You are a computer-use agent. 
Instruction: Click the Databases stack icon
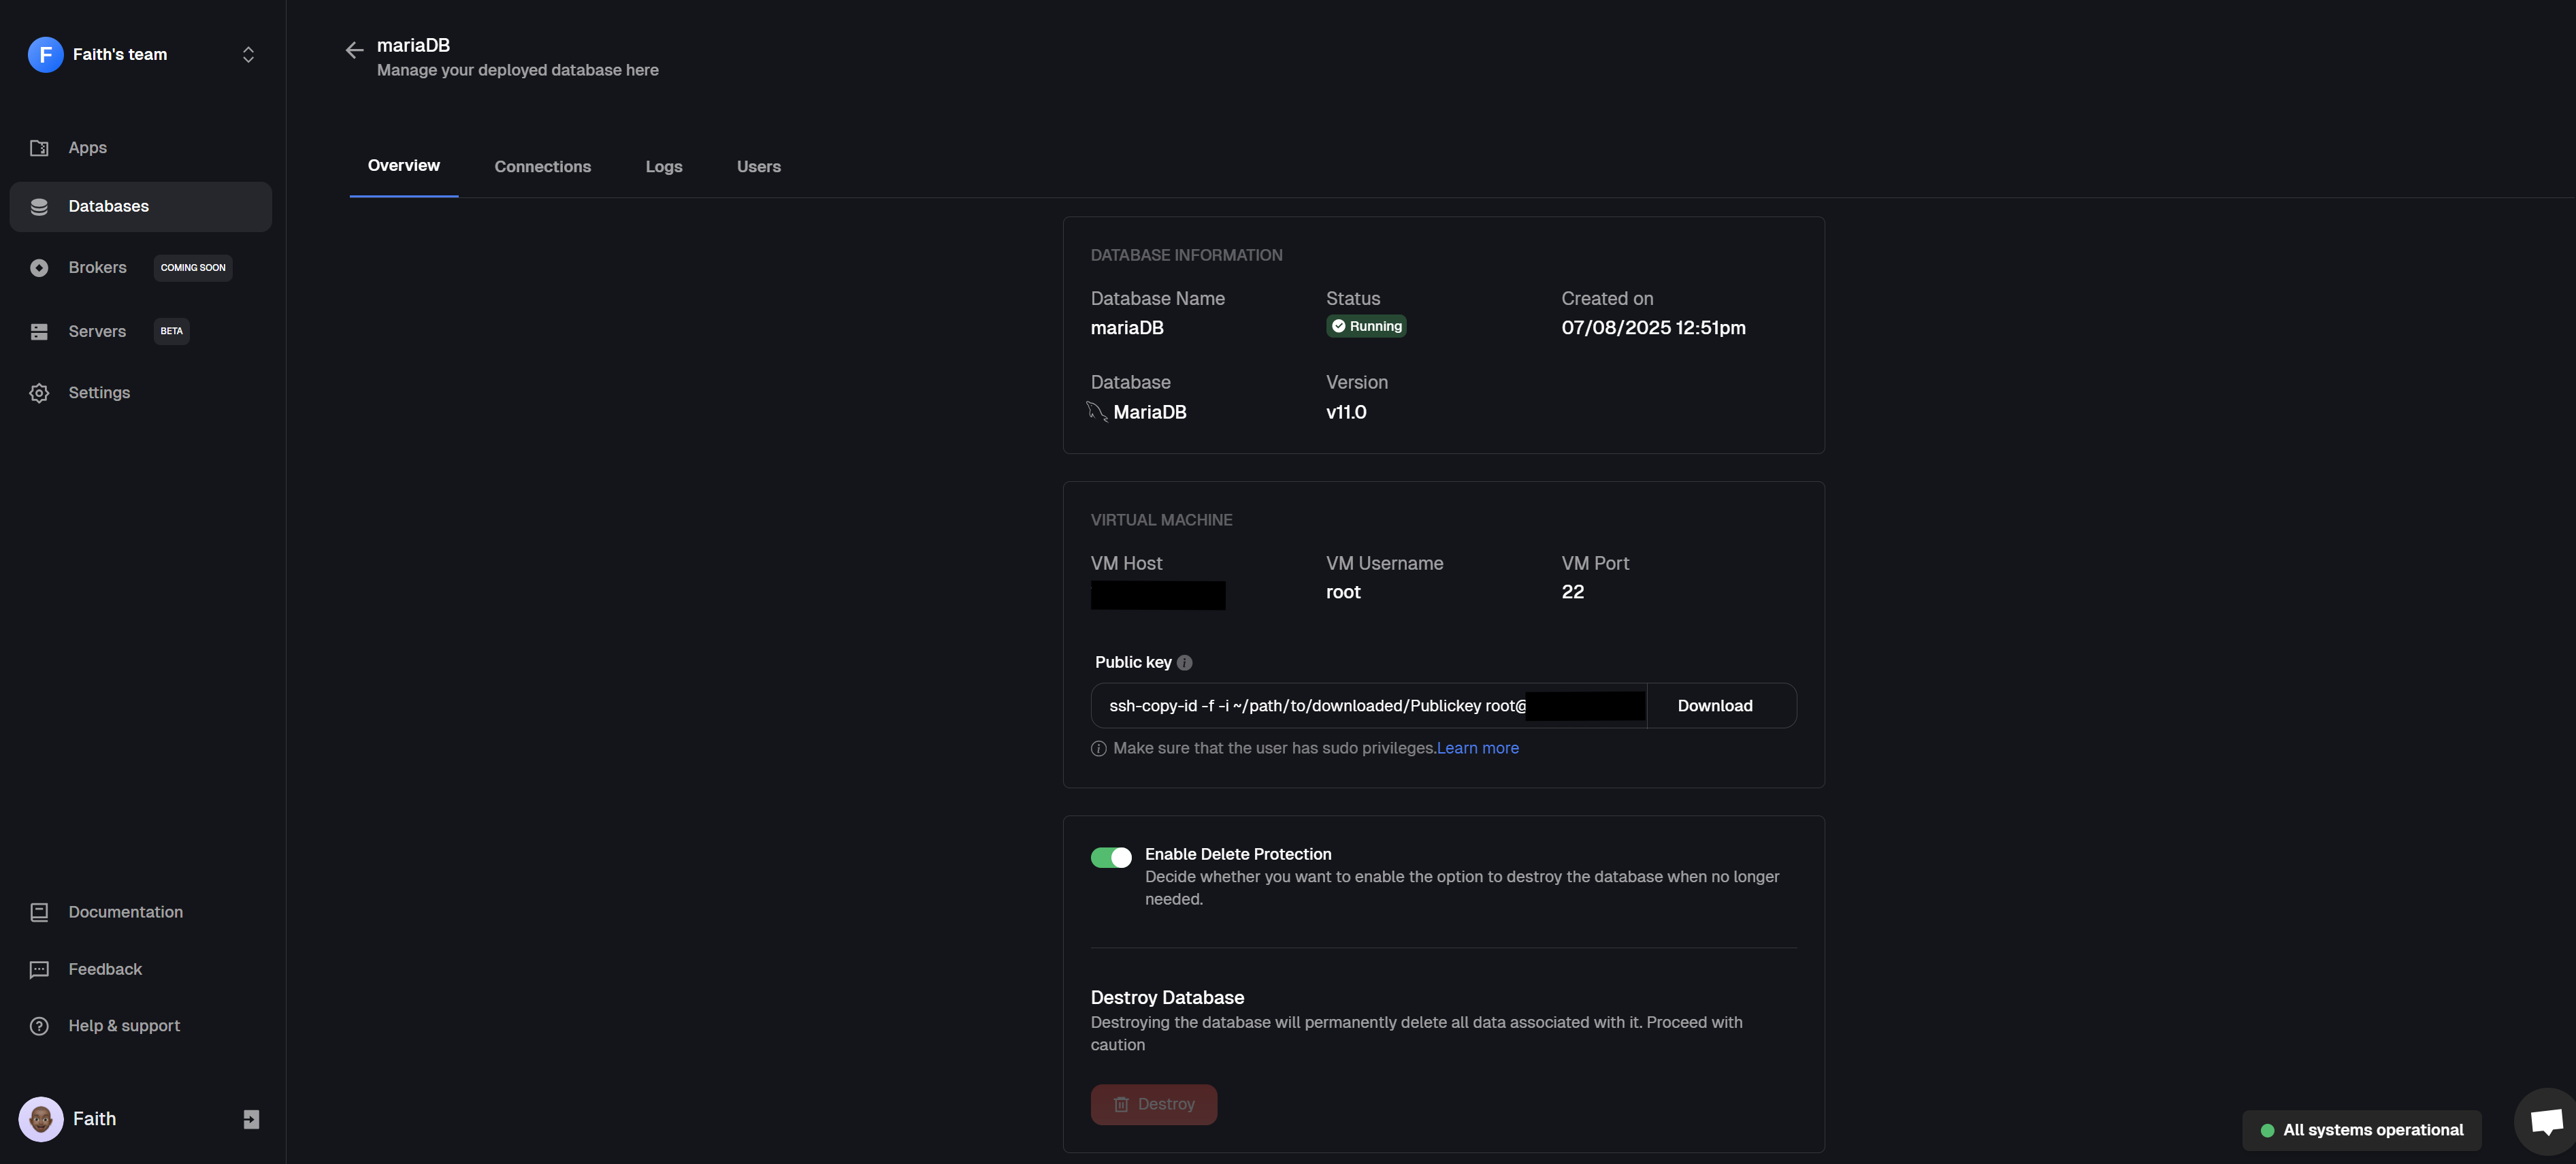point(39,207)
